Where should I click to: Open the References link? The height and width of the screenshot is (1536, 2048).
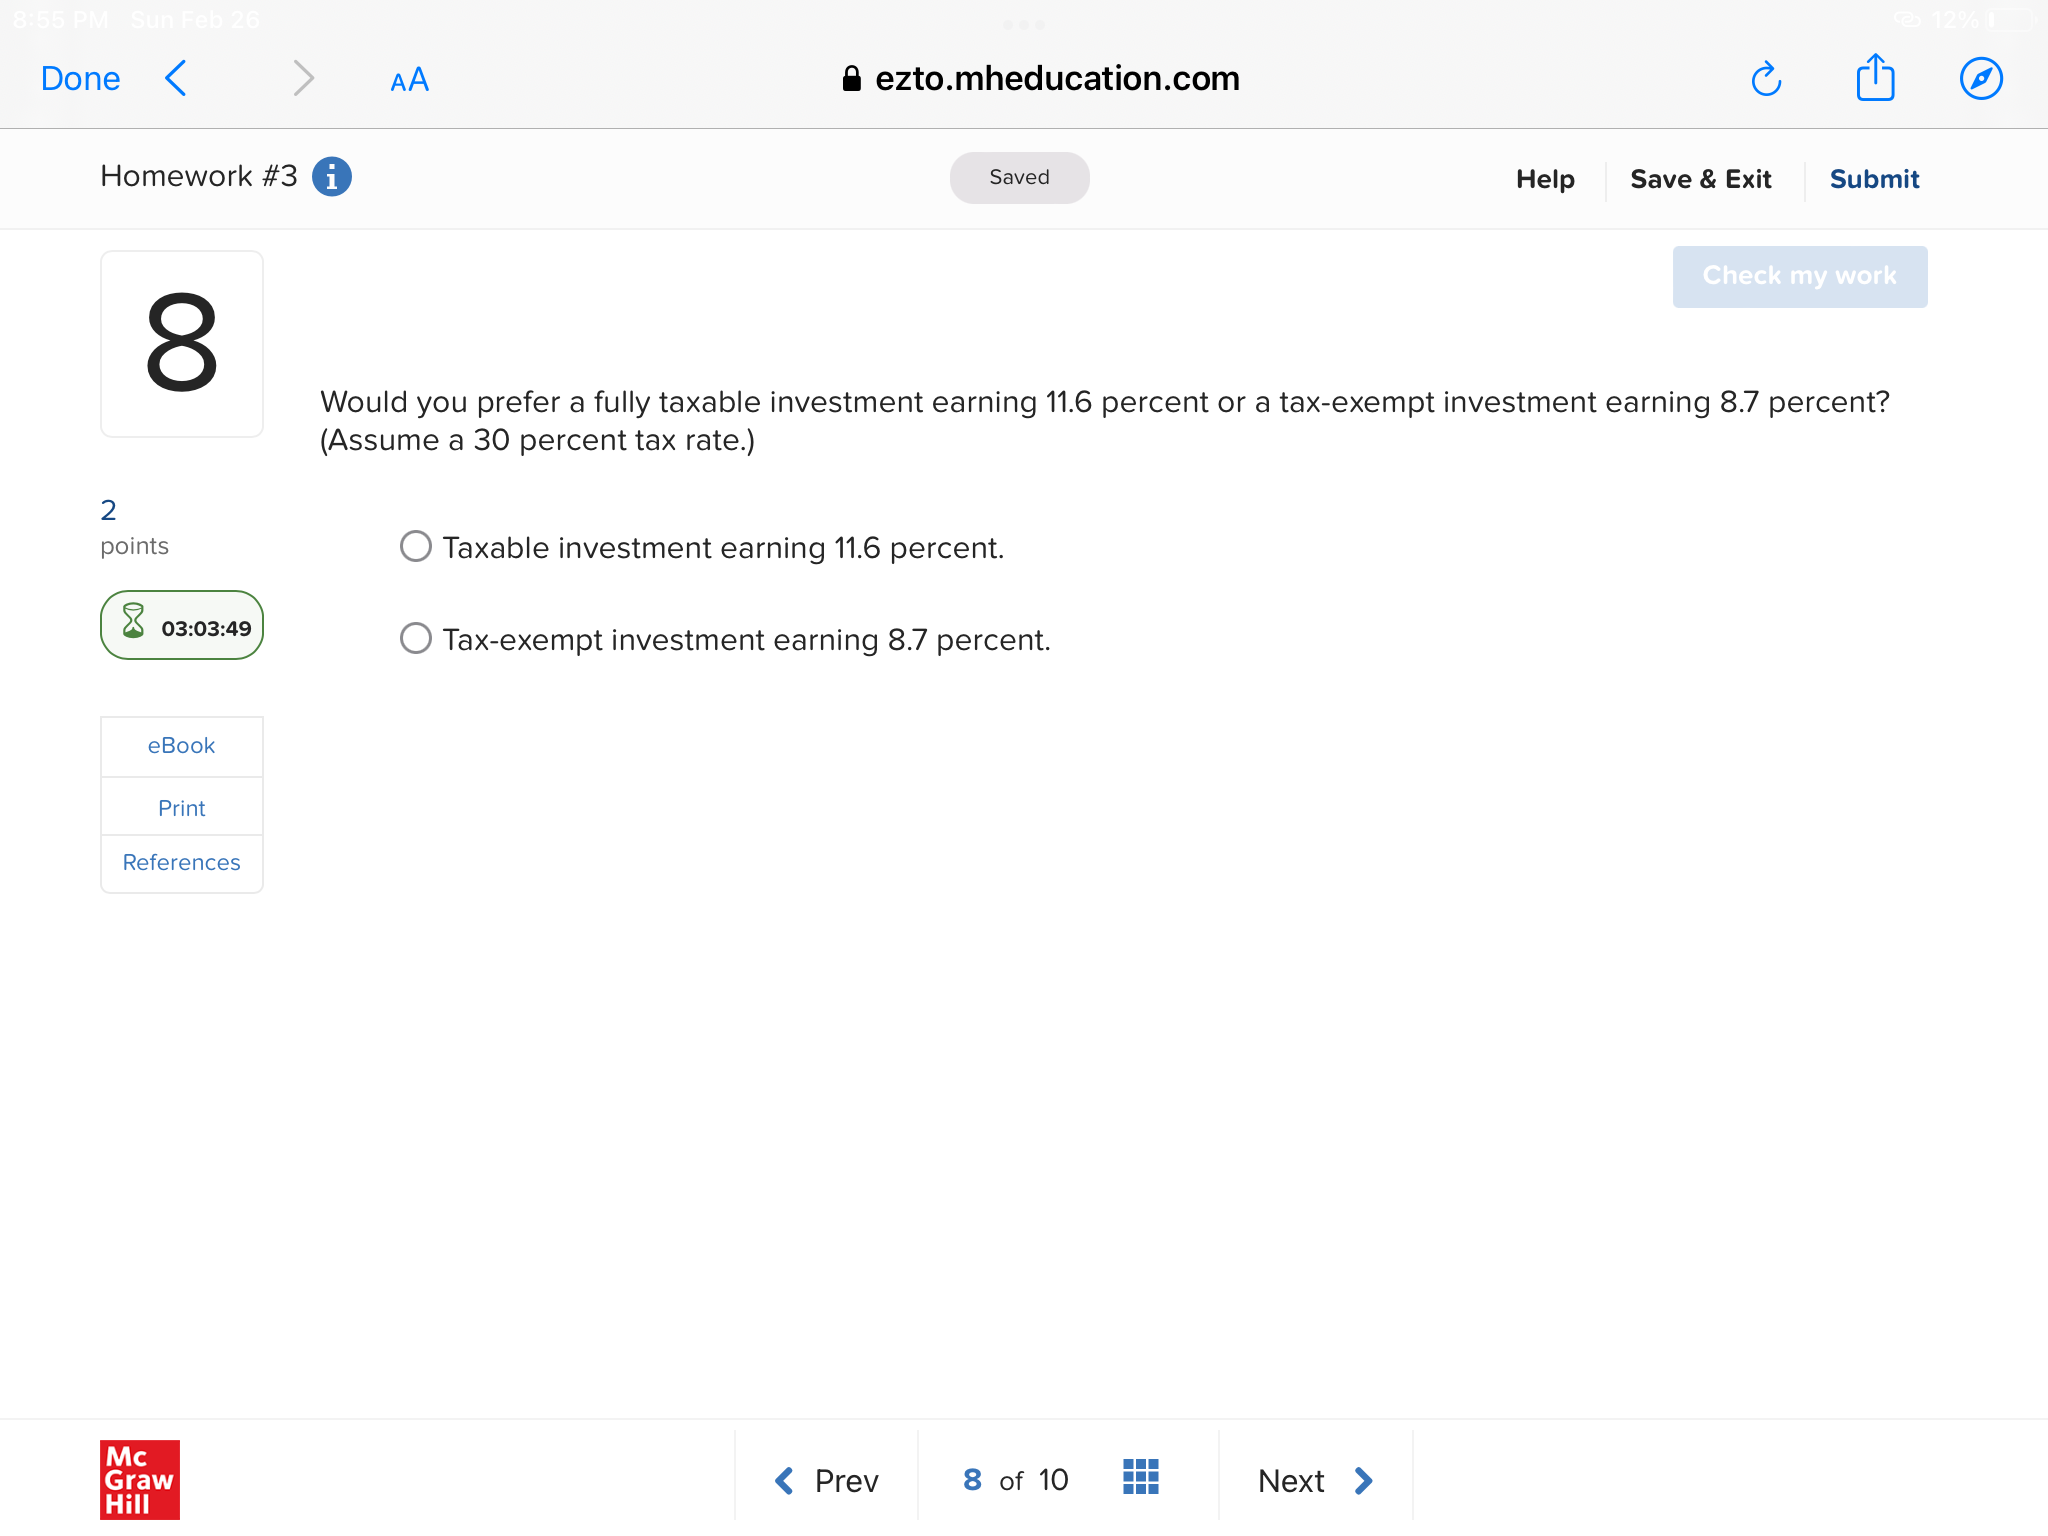181,862
